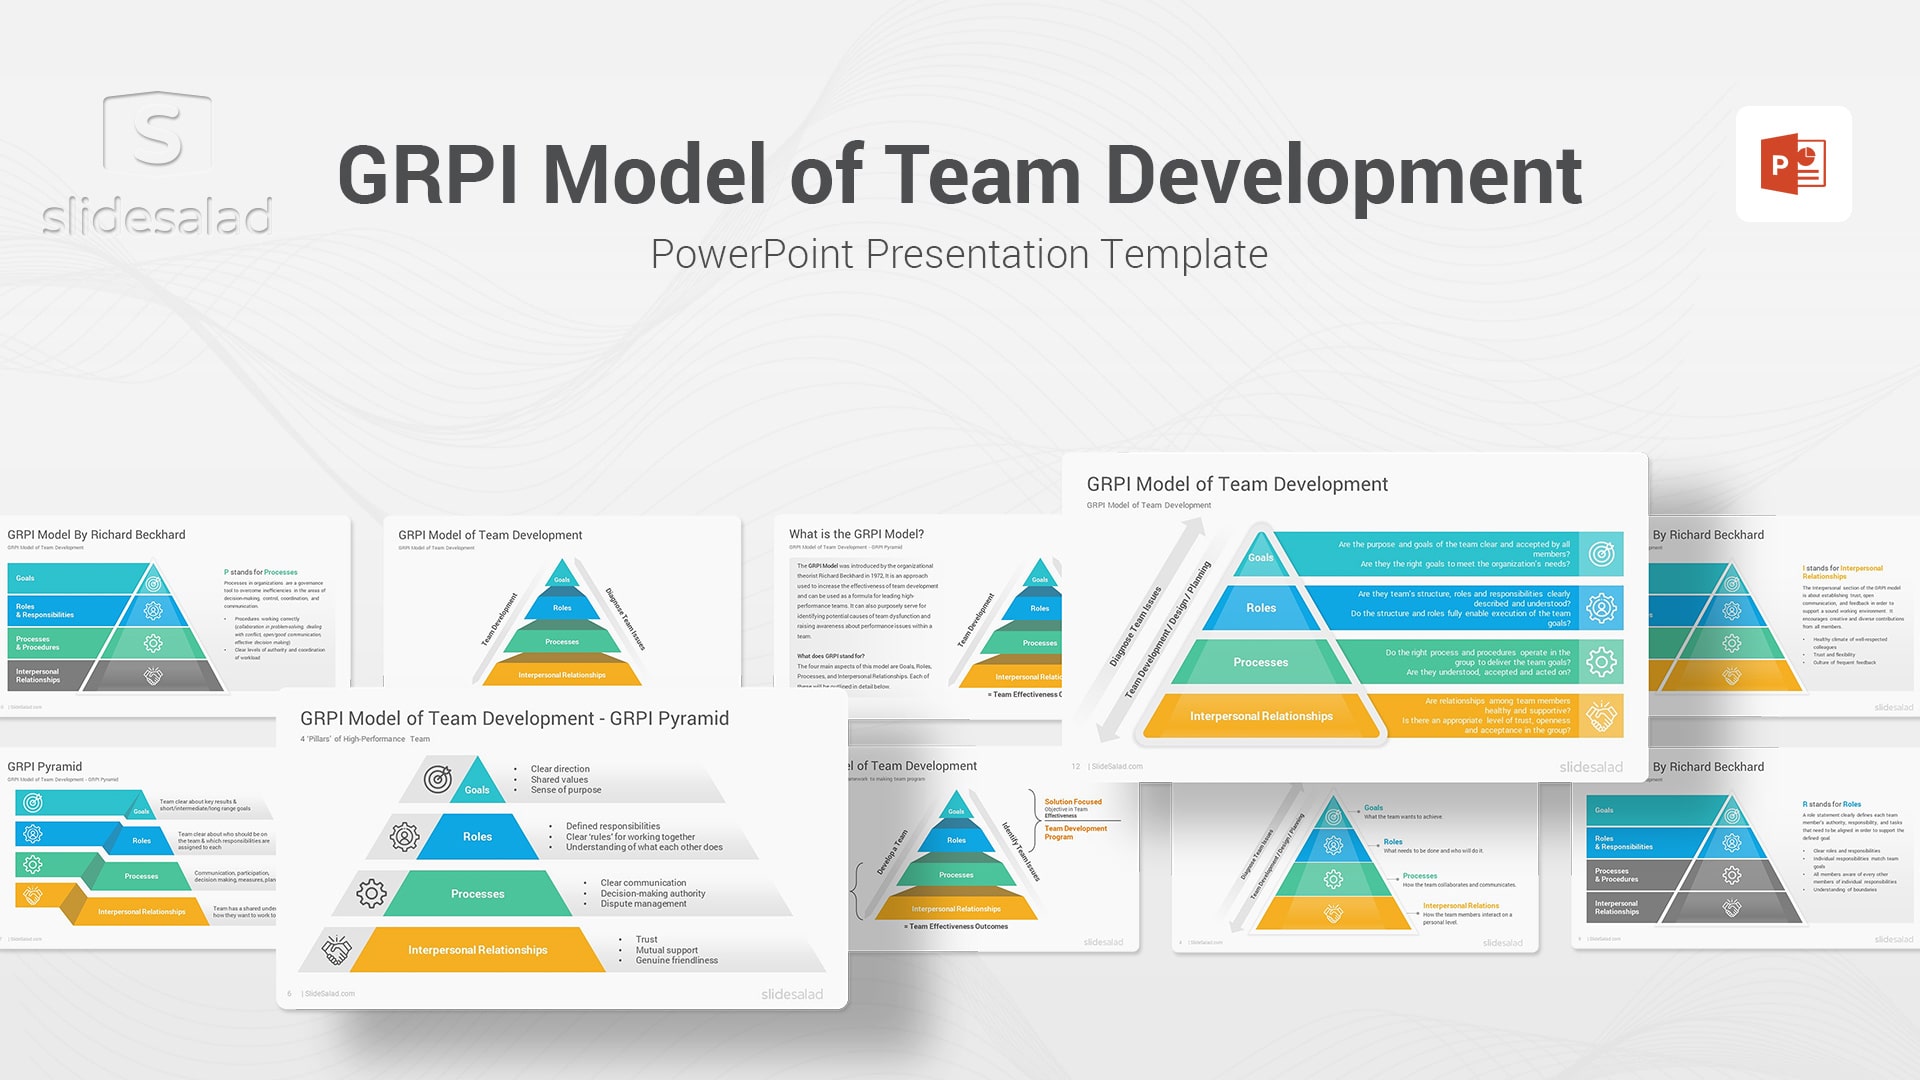Click the gear icon beside the process questions in large slide

[x=1601, y=662]
